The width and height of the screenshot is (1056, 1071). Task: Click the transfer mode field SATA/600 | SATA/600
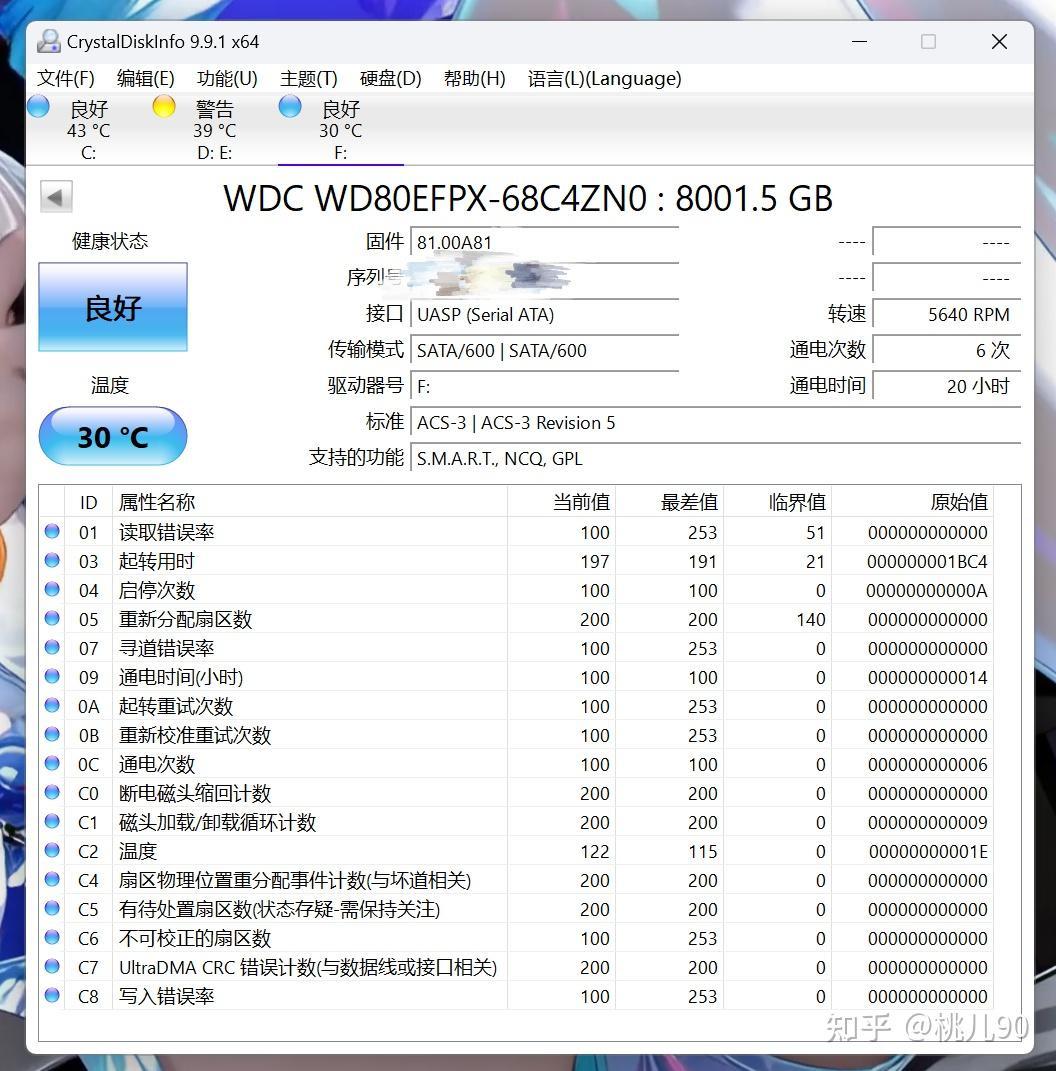click(544, 350)
